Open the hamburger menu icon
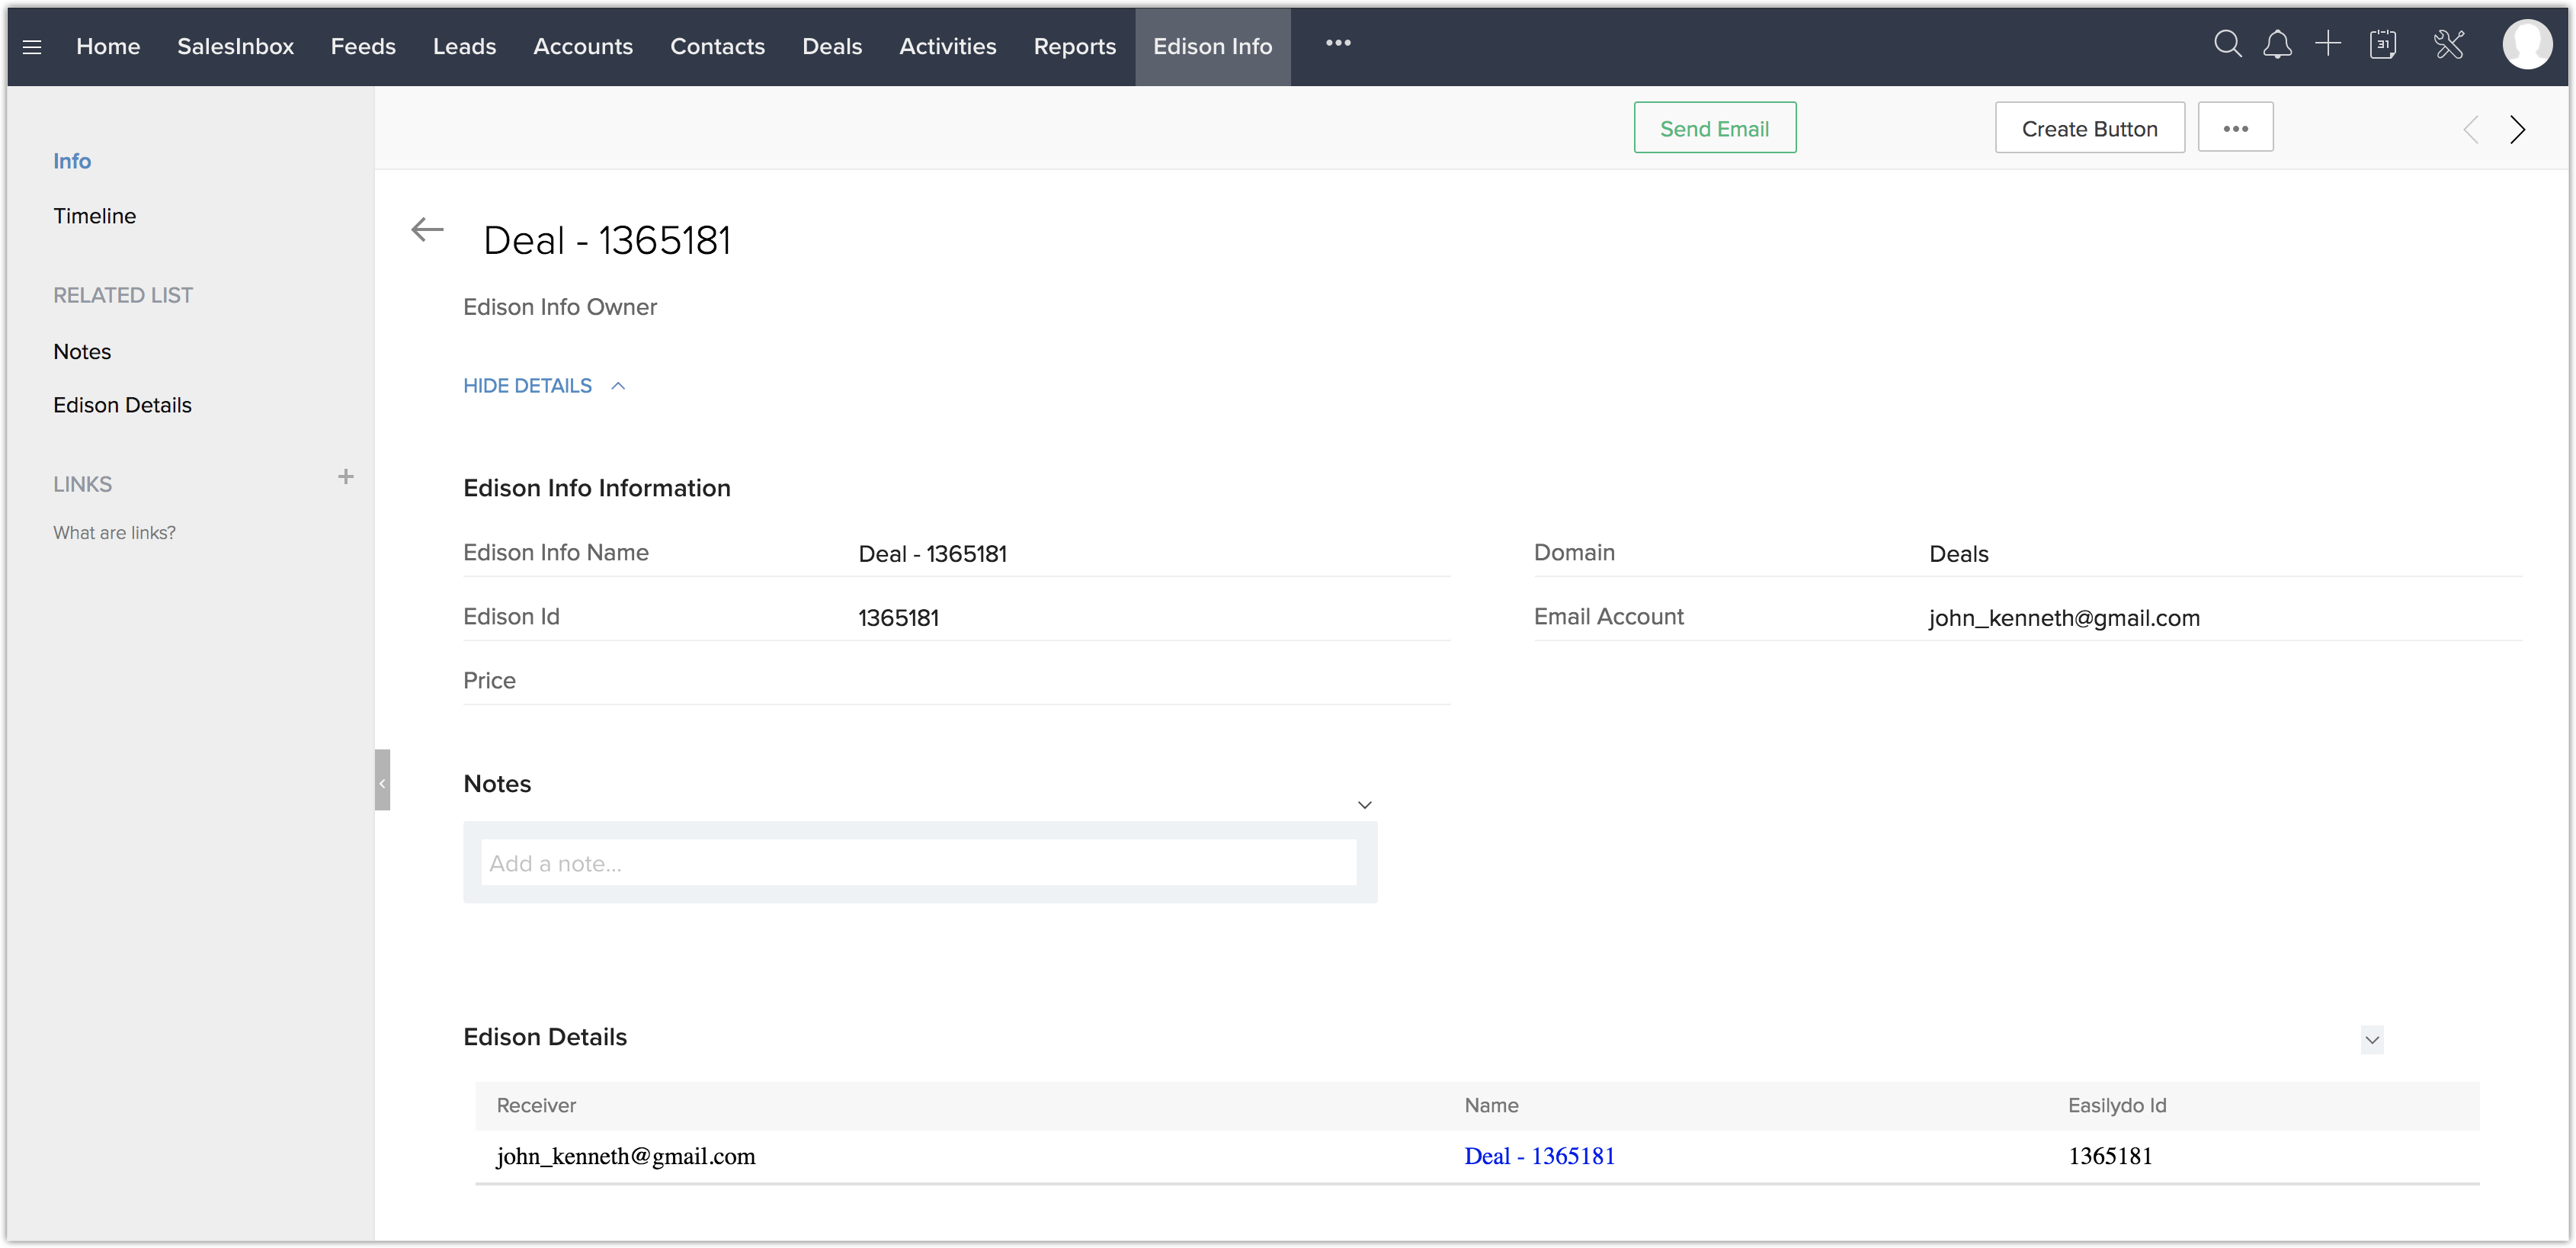The width and height of the screenshot is (2576, 1248). pyautogui.click(x=32, y=47)
